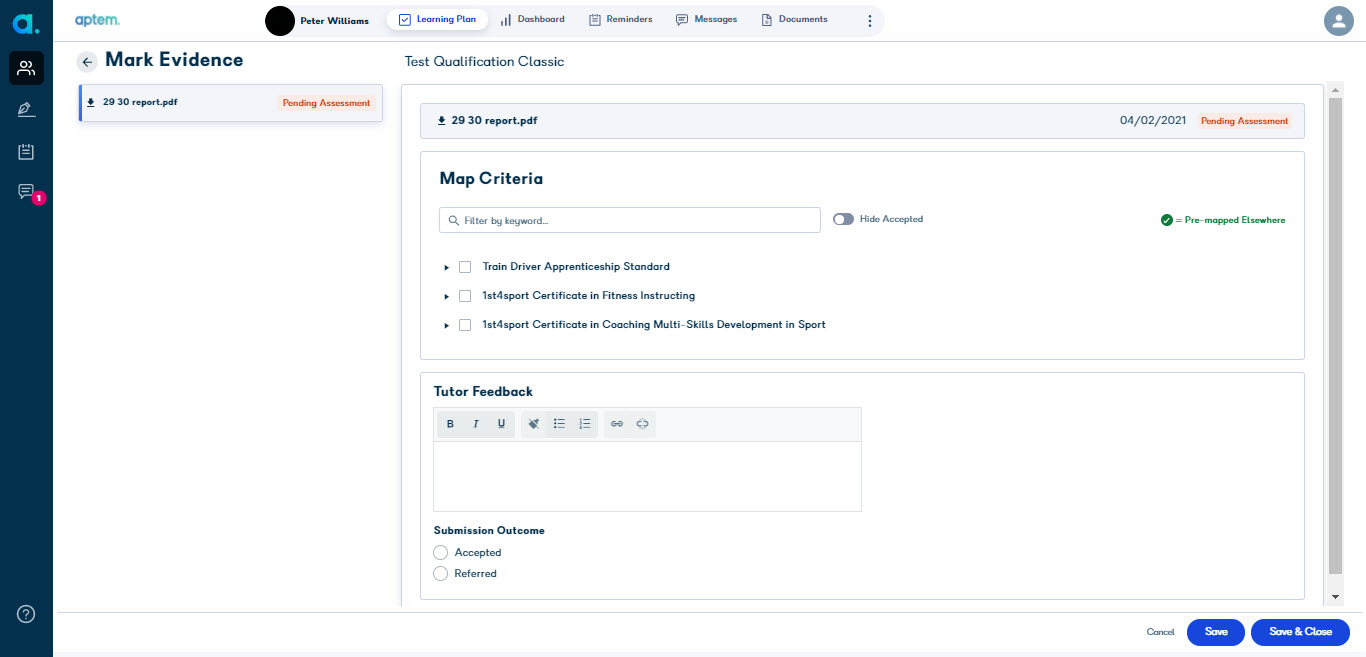Click Pending Assessment badge in left list
The height and width of the screenshot is (657, 1366).
pyautogui.click(x=326, y=103)
